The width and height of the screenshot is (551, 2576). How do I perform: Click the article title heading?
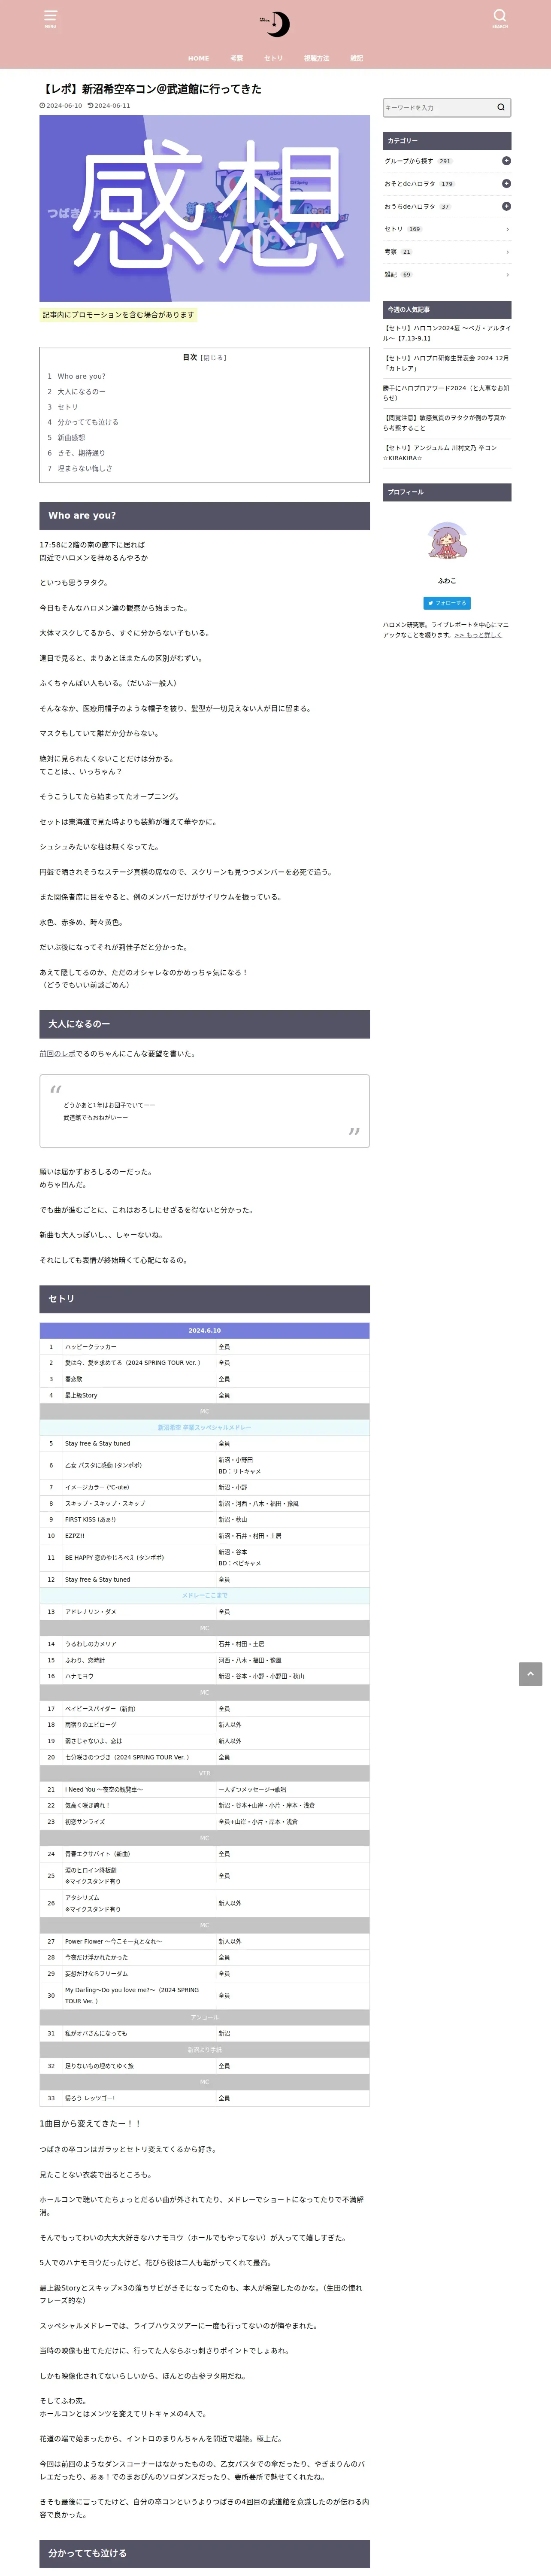pyautogui.click(x=151, y=89)
